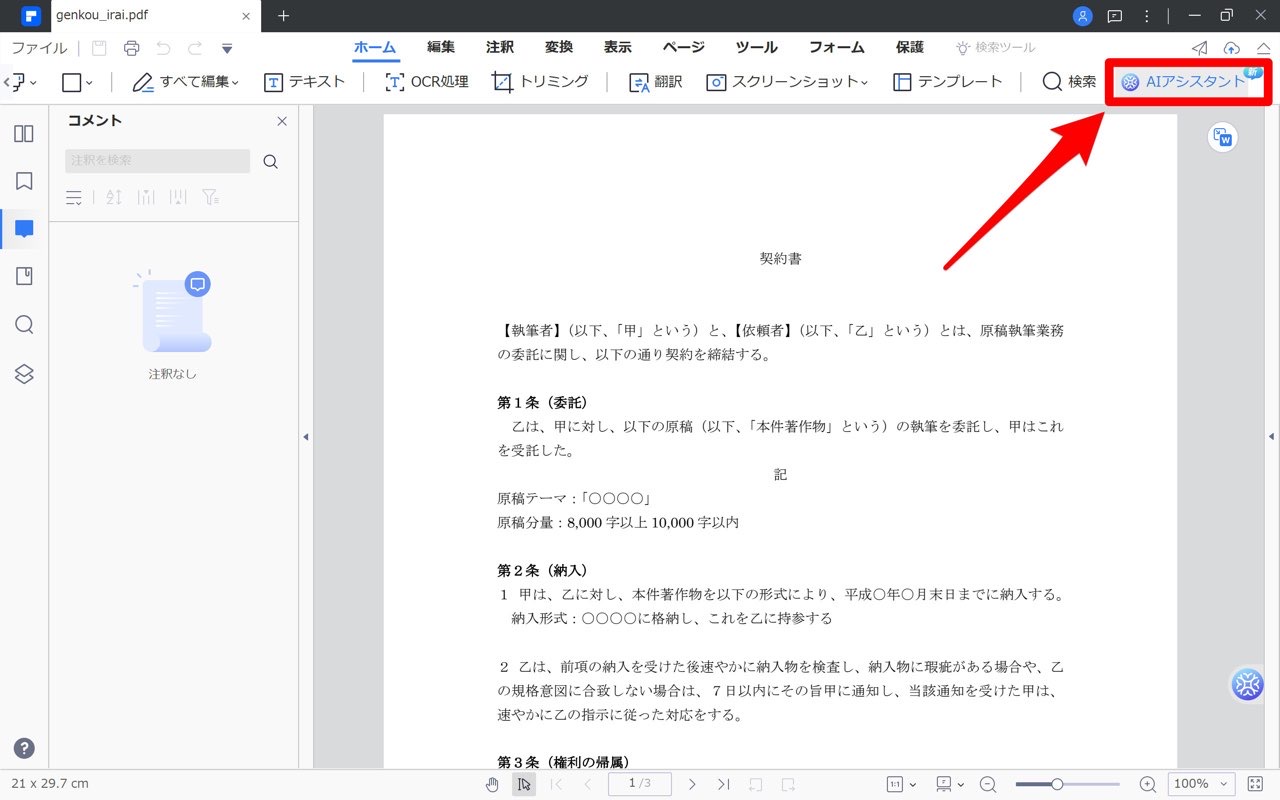Open the zoom percentage dropdown
The image size is (1280, 800).
coord(1200,784)
